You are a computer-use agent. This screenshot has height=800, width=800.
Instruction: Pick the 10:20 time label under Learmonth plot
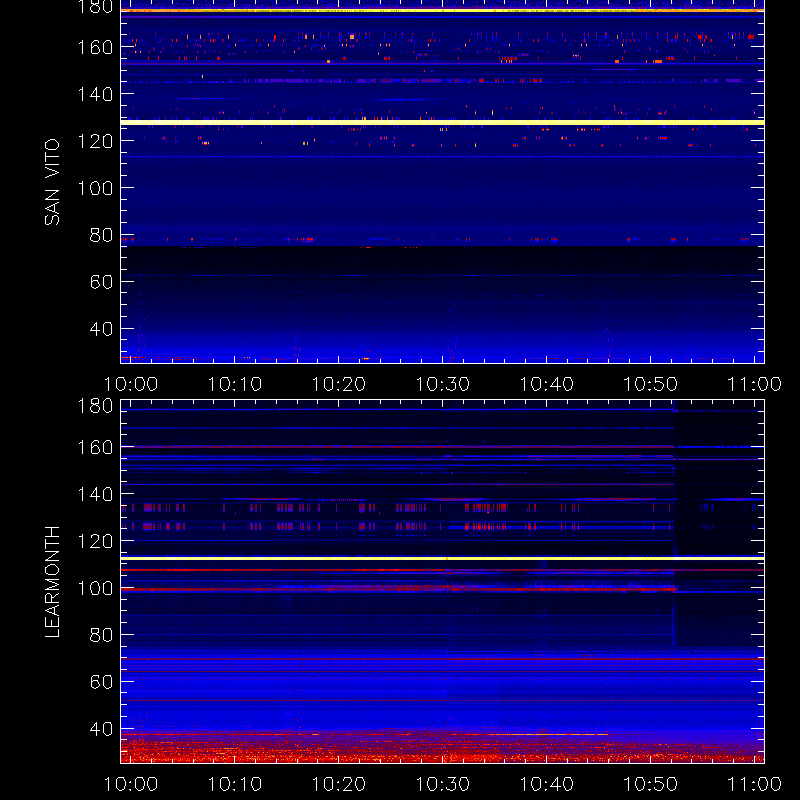point(339,784)
